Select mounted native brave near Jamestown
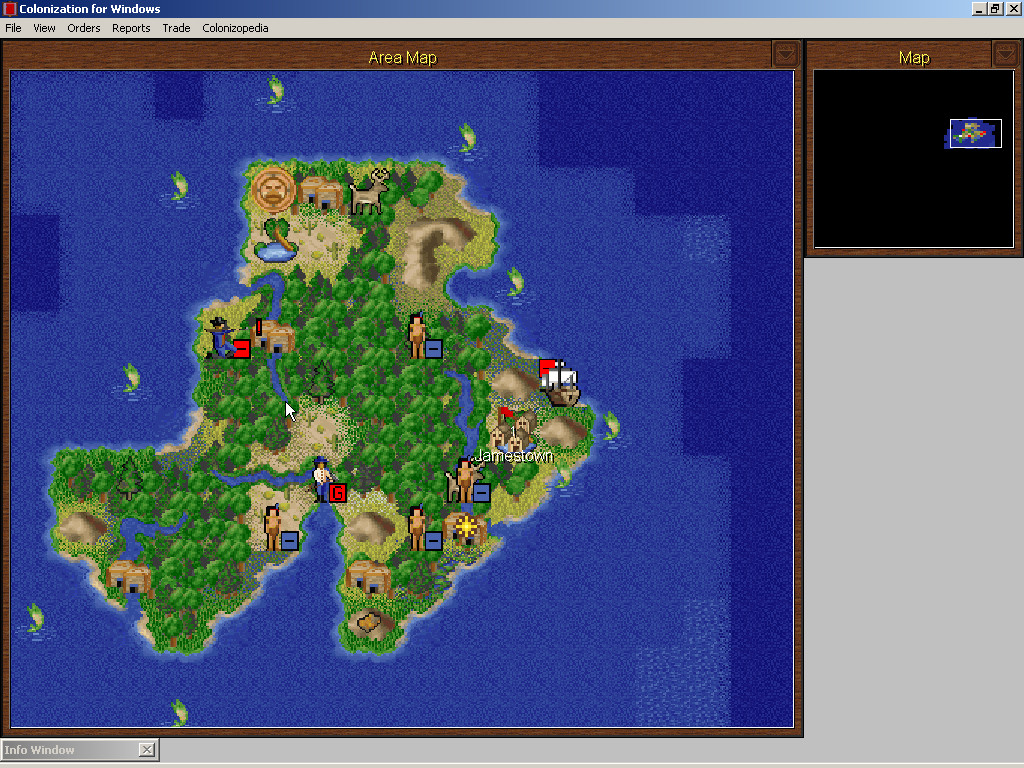 pos(468,481)
